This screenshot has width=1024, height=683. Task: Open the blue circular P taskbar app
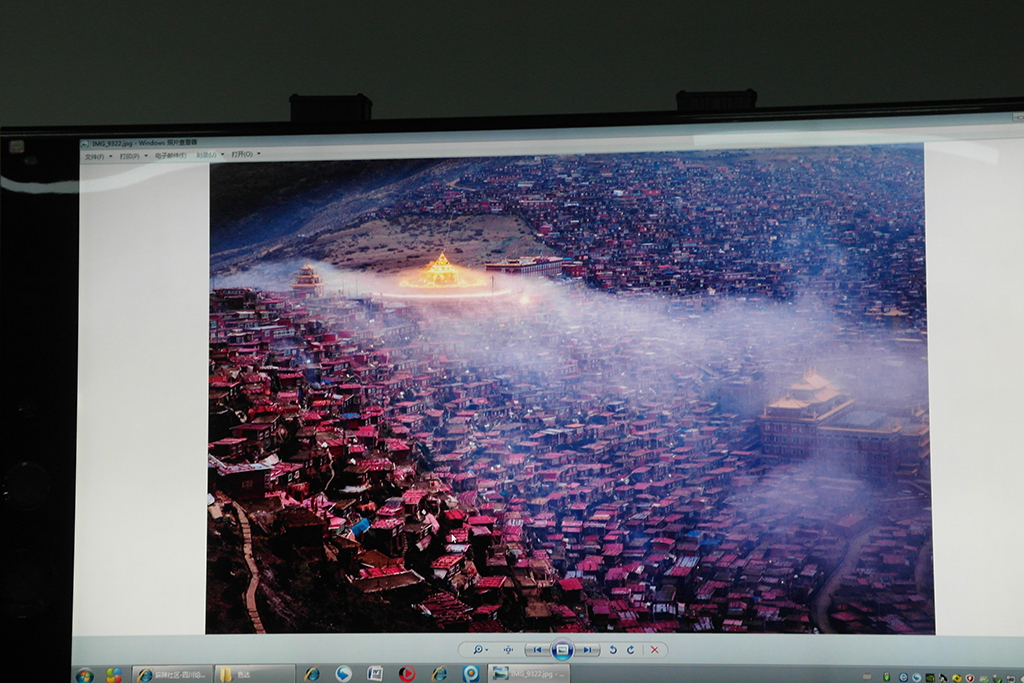[x=470, y=673]
